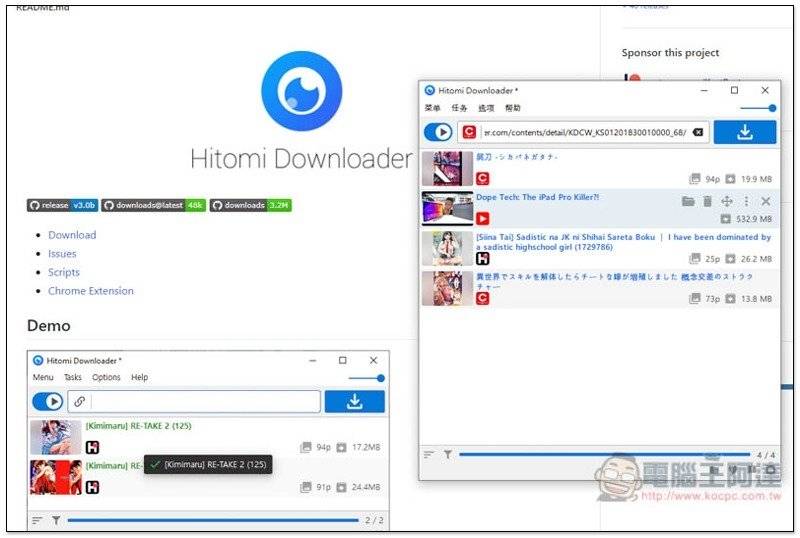The image size is (800, 538).
Task: Click the blue download button beside the URL field
Action: [x=744, y=132]
